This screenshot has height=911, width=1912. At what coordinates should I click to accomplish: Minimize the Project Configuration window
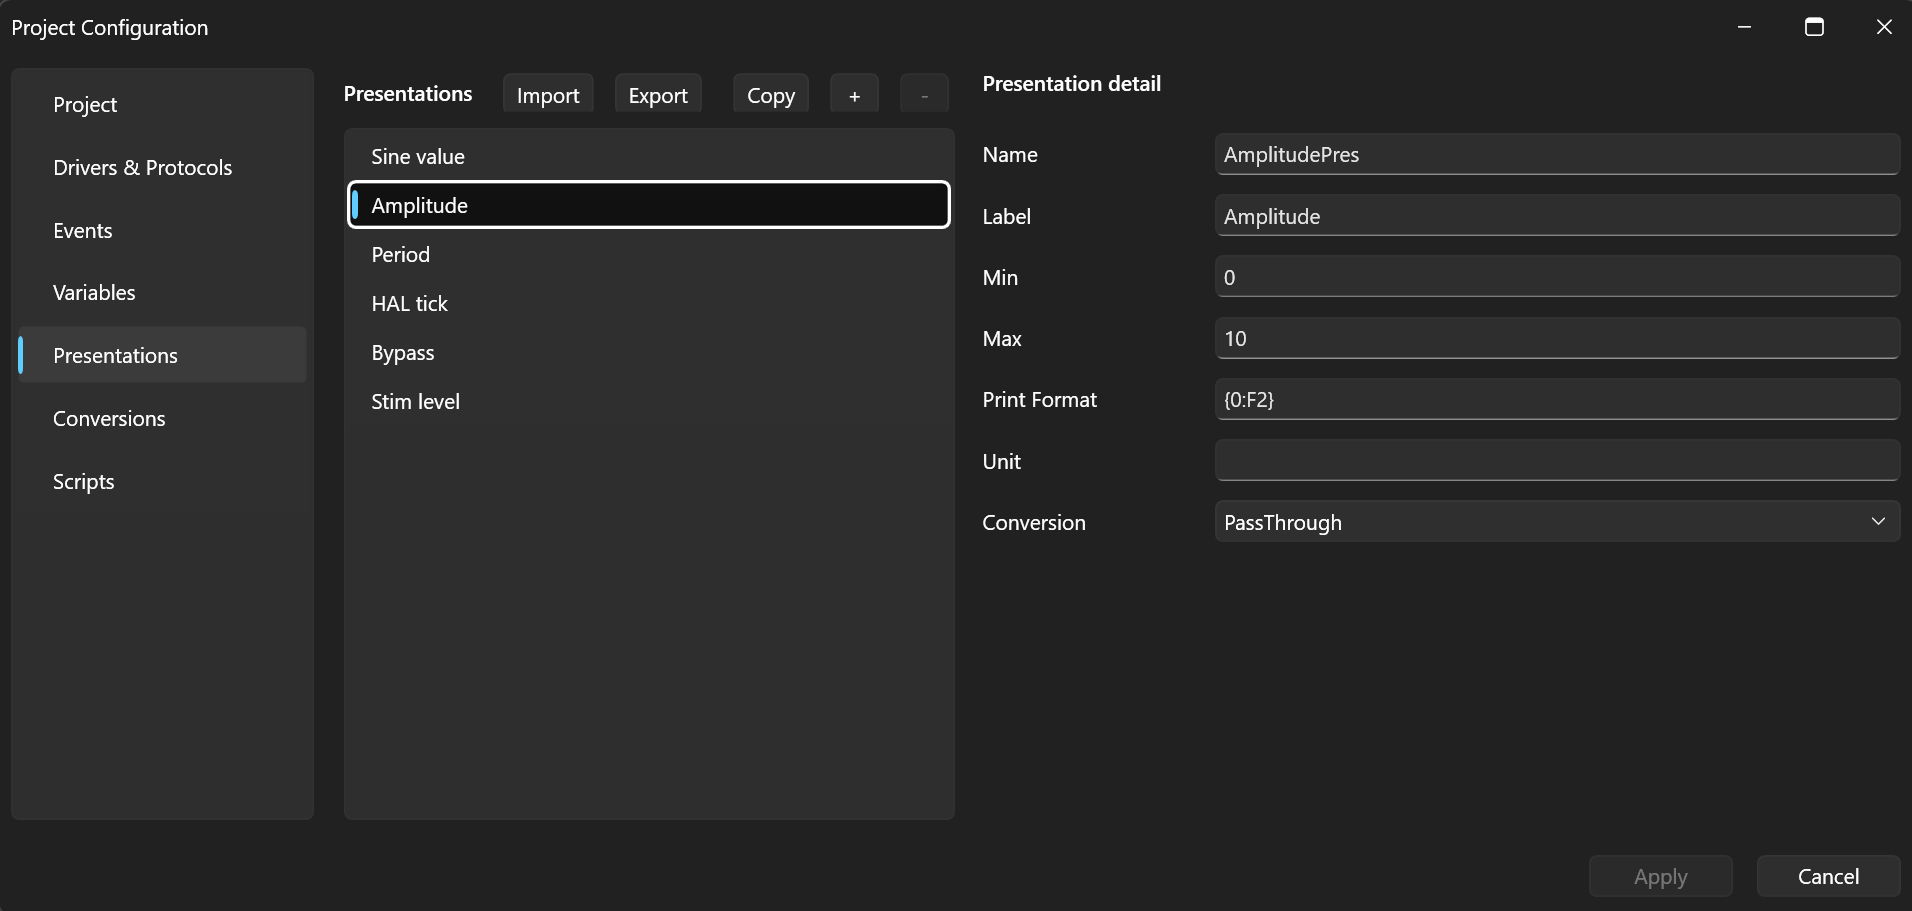pyautogui.click(x=1745, y=27)
